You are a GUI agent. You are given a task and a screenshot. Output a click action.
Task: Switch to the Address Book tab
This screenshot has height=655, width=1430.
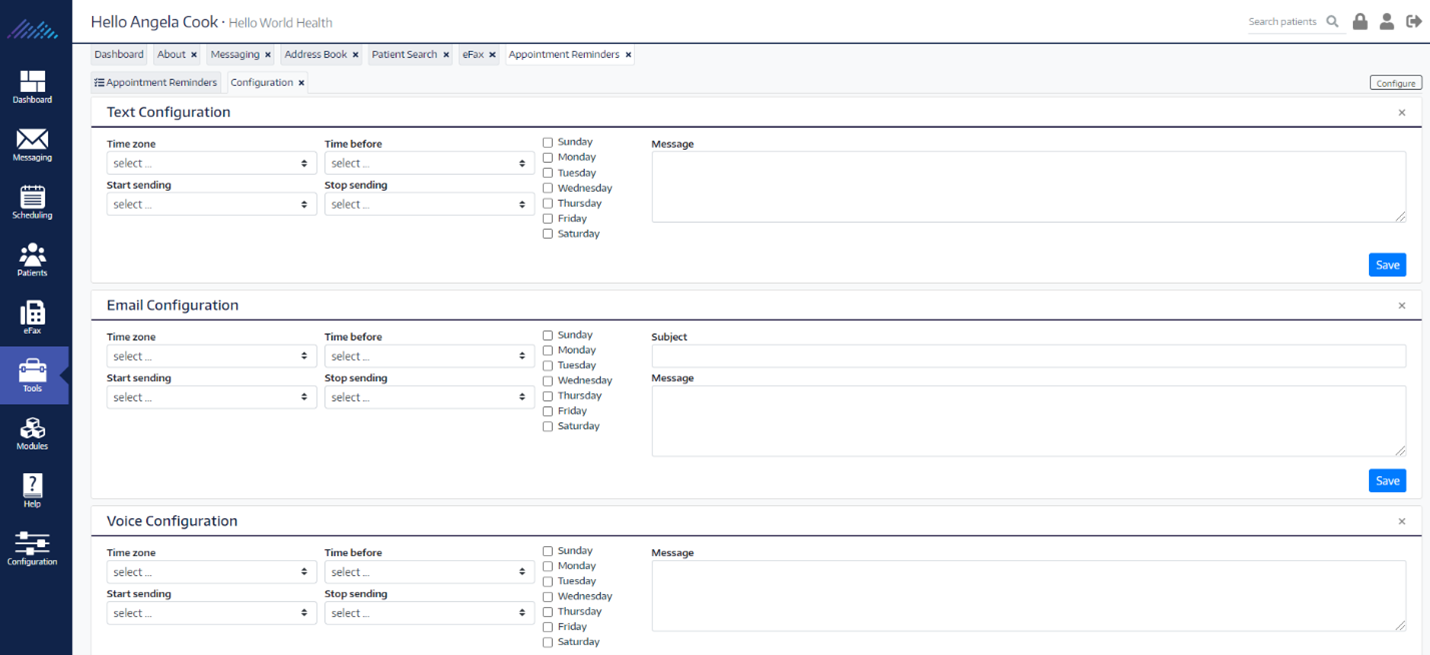point(315,55)
